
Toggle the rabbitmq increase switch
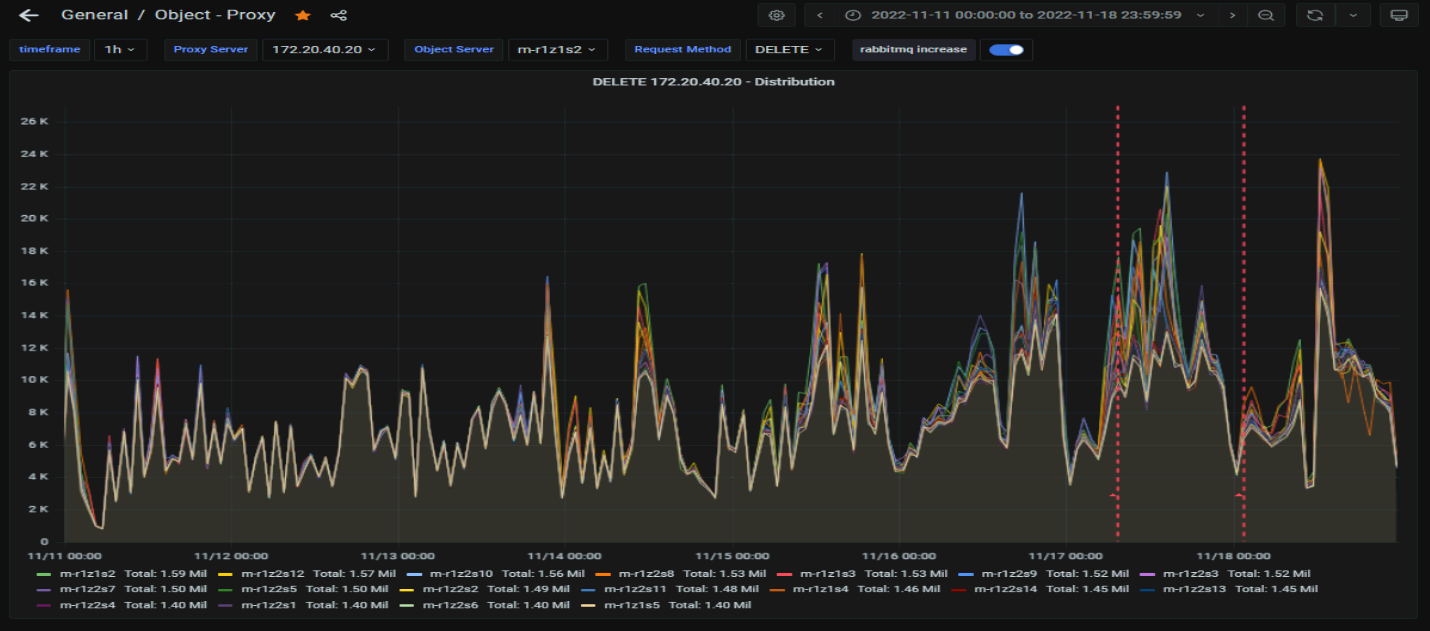(1006, 50)
